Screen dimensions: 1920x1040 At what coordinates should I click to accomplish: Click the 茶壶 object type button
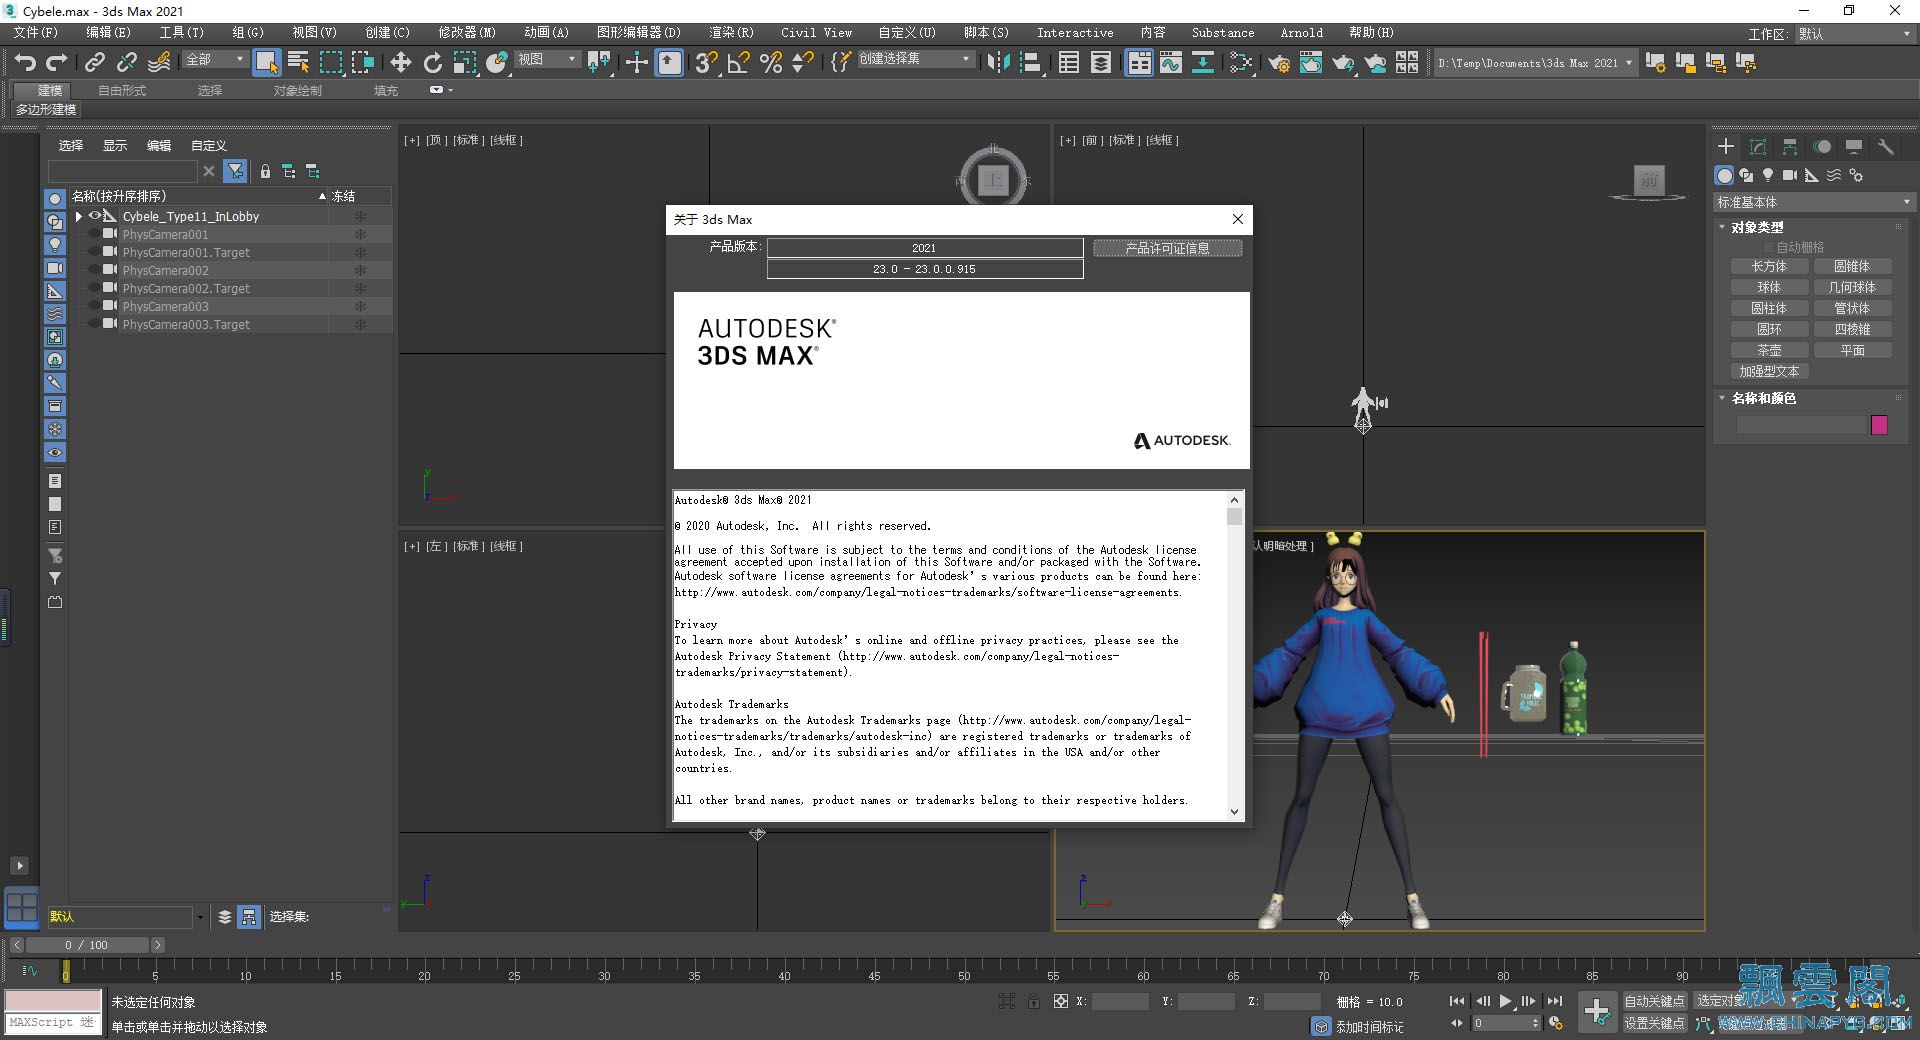1768,351
